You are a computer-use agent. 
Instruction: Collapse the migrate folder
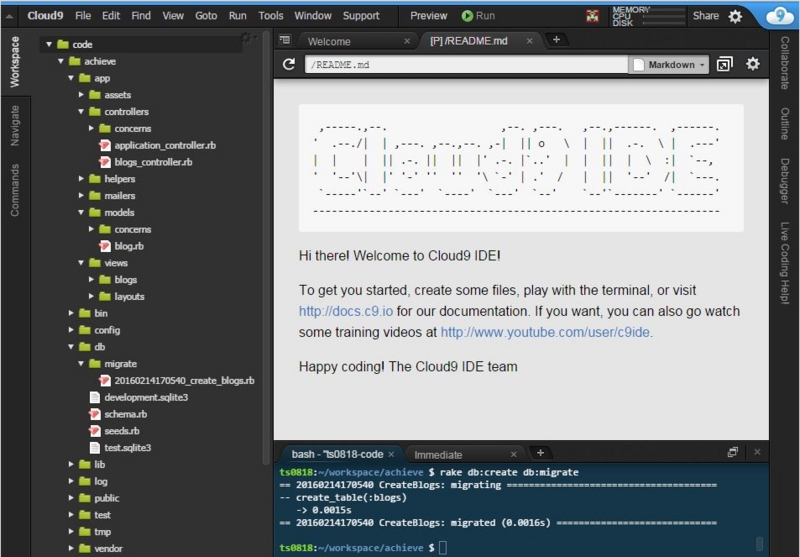coord(81,364)
